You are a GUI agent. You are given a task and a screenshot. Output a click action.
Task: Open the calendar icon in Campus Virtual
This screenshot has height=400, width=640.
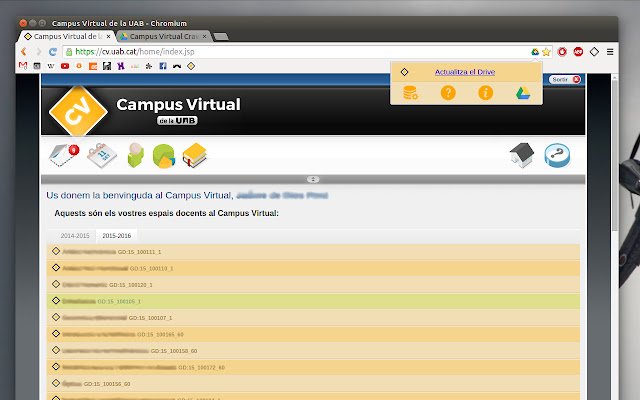tap(102, 156)
